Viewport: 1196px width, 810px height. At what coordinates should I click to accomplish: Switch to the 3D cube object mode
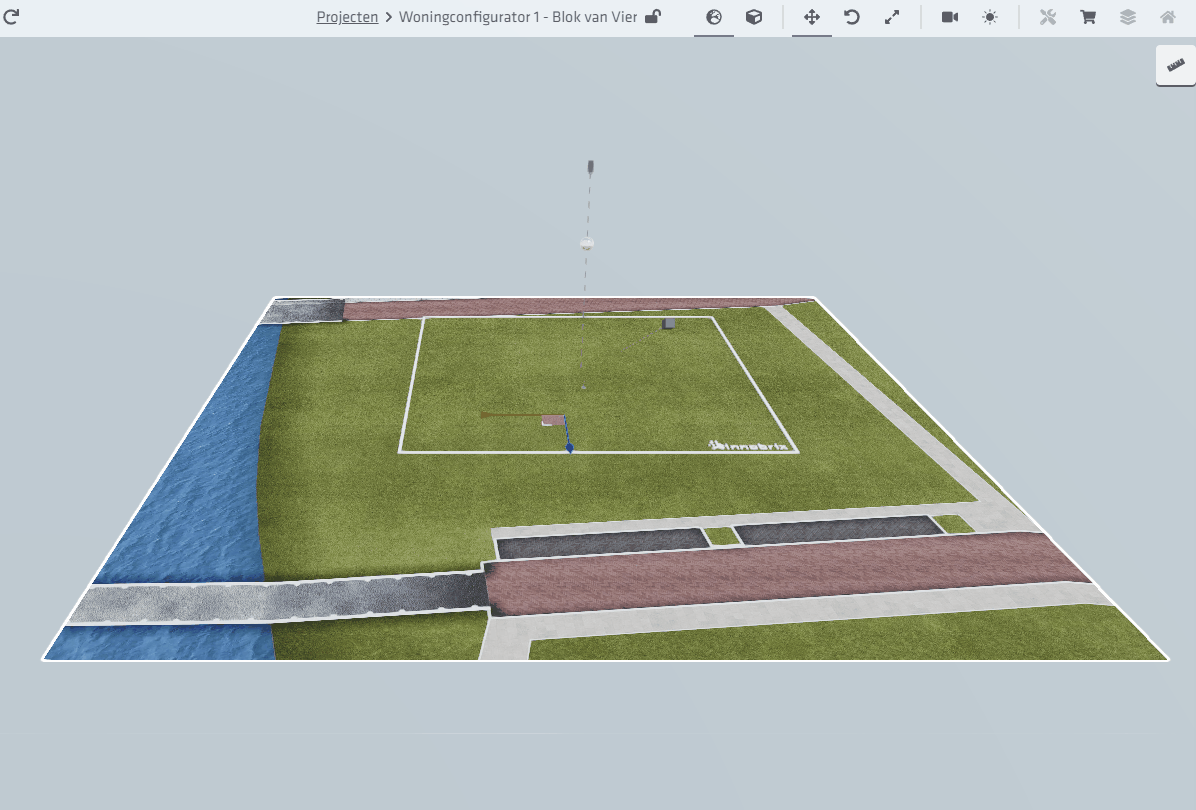tap(755, 17)
